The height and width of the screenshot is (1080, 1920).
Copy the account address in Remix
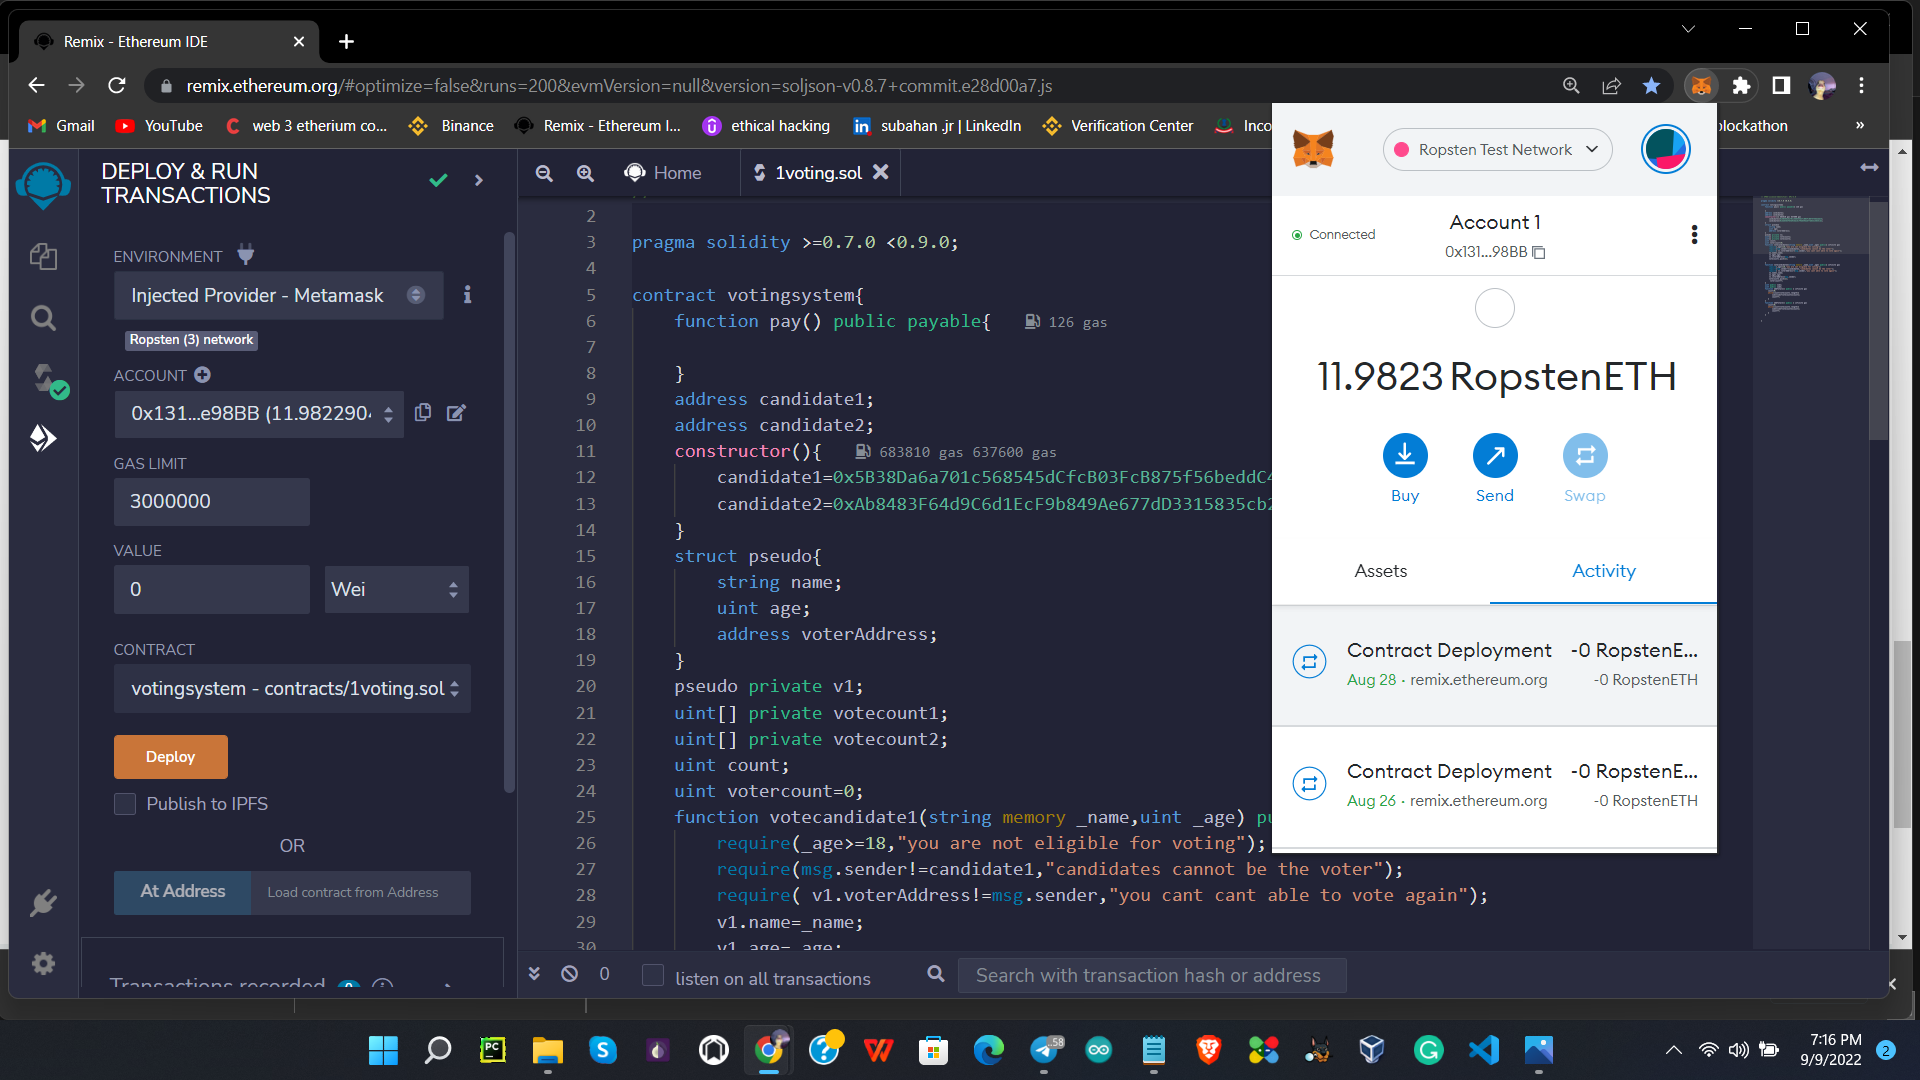pyautogui.click(x=423, y=413)
